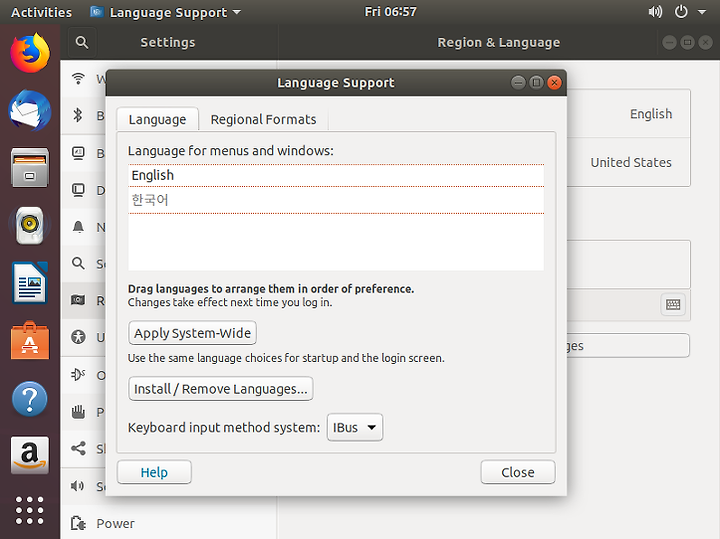Select the Online Accounts icon in sidebar
This screenshot has width=720, height=539.
point(78,375)
